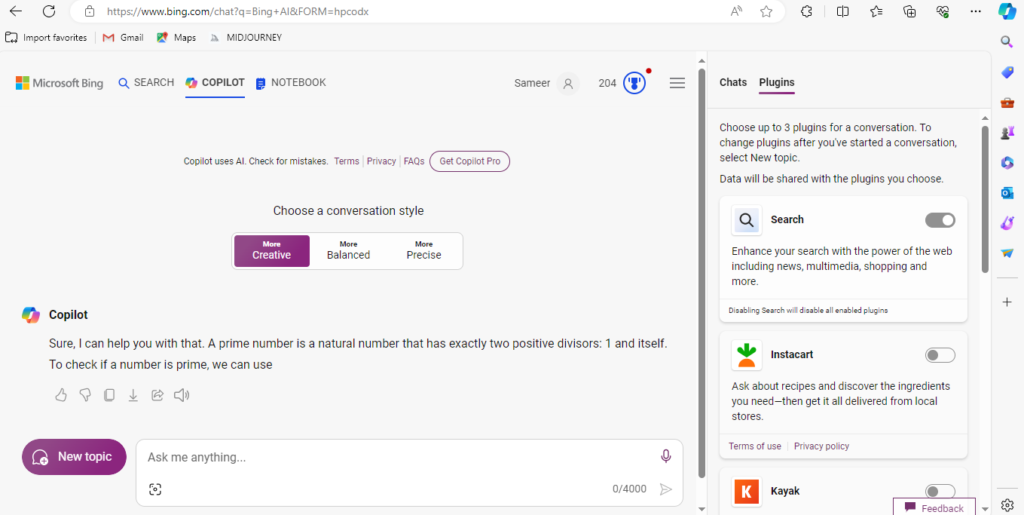The height and width of the screenshot is (515, 1024).
Task: Open the sidebar Outlook icon
Action: point(1007,193)
